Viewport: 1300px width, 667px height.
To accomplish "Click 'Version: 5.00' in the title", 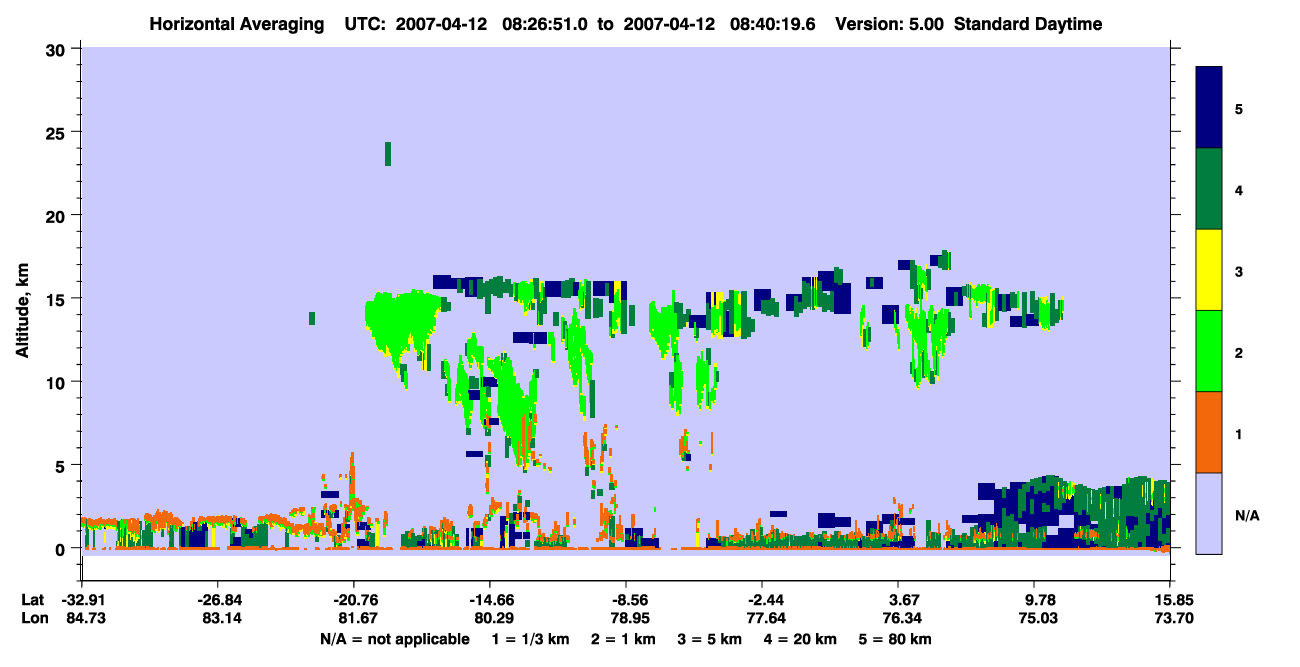I will pyautogui.click(x=891, y=24).
